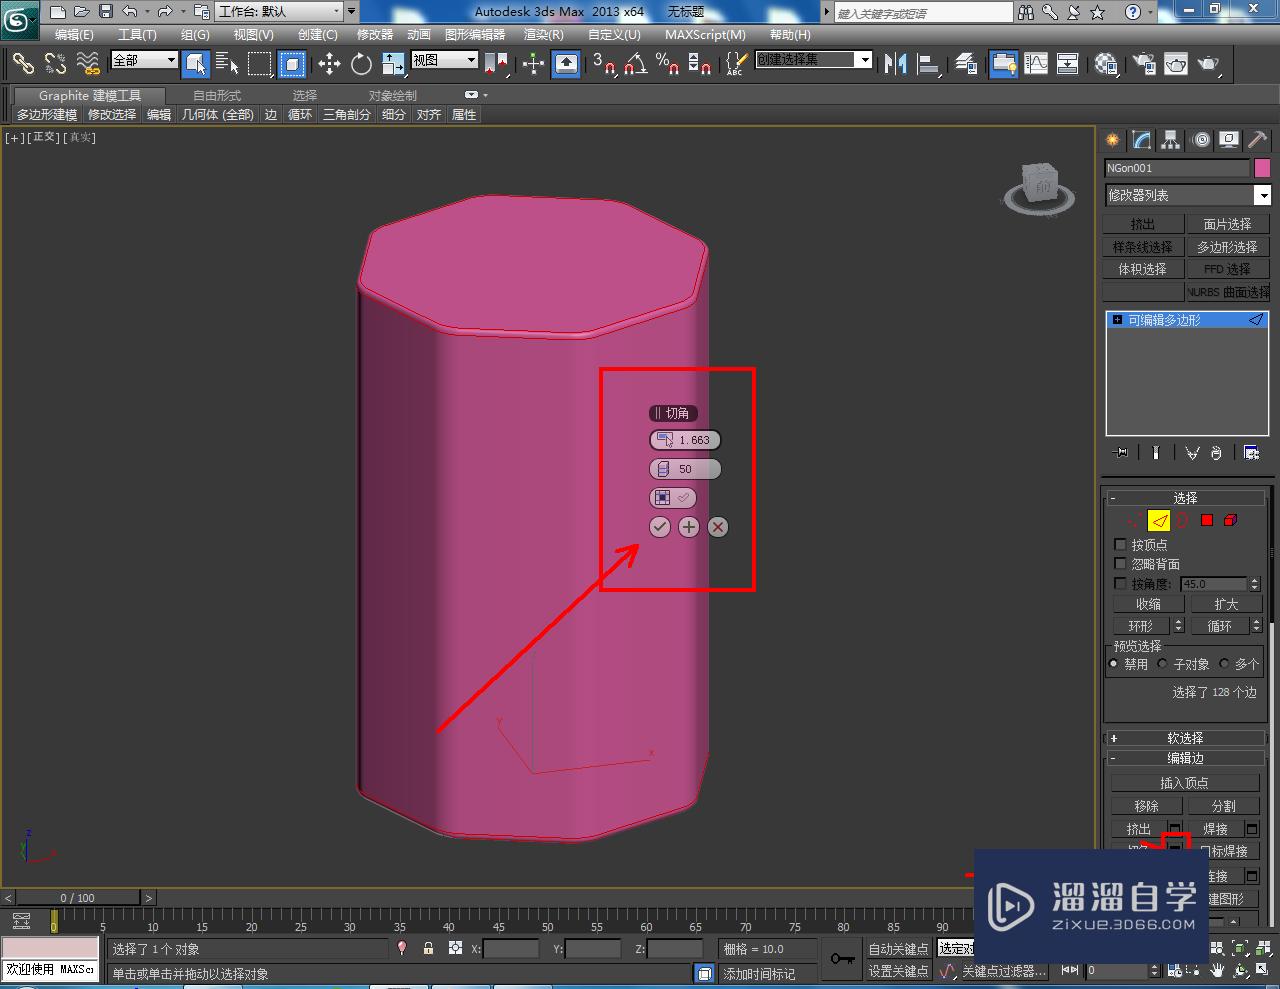Image resolution: width=1280 pixels, height=989 pixels.
Task: Collapse the 编辑边 rollout
Action: [1185, 759]
